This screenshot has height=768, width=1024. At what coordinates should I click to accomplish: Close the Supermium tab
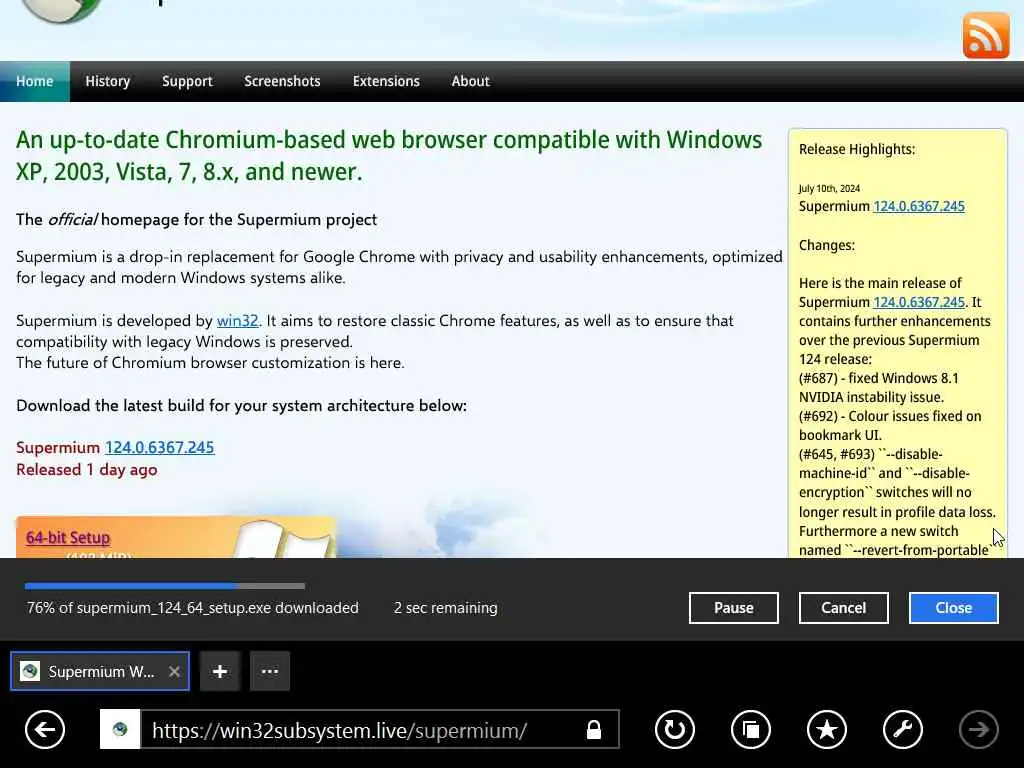click(174, 671)
